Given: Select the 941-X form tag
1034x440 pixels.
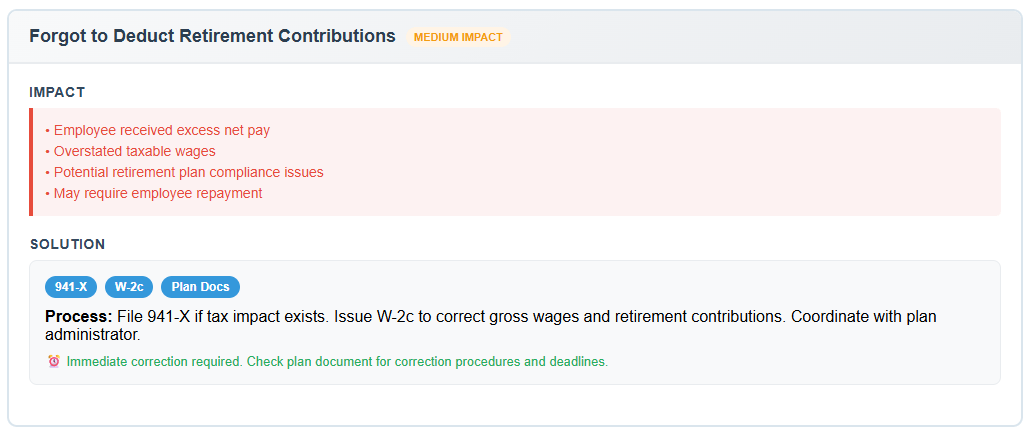Looking at the screenshot, I should click(71, 287).
